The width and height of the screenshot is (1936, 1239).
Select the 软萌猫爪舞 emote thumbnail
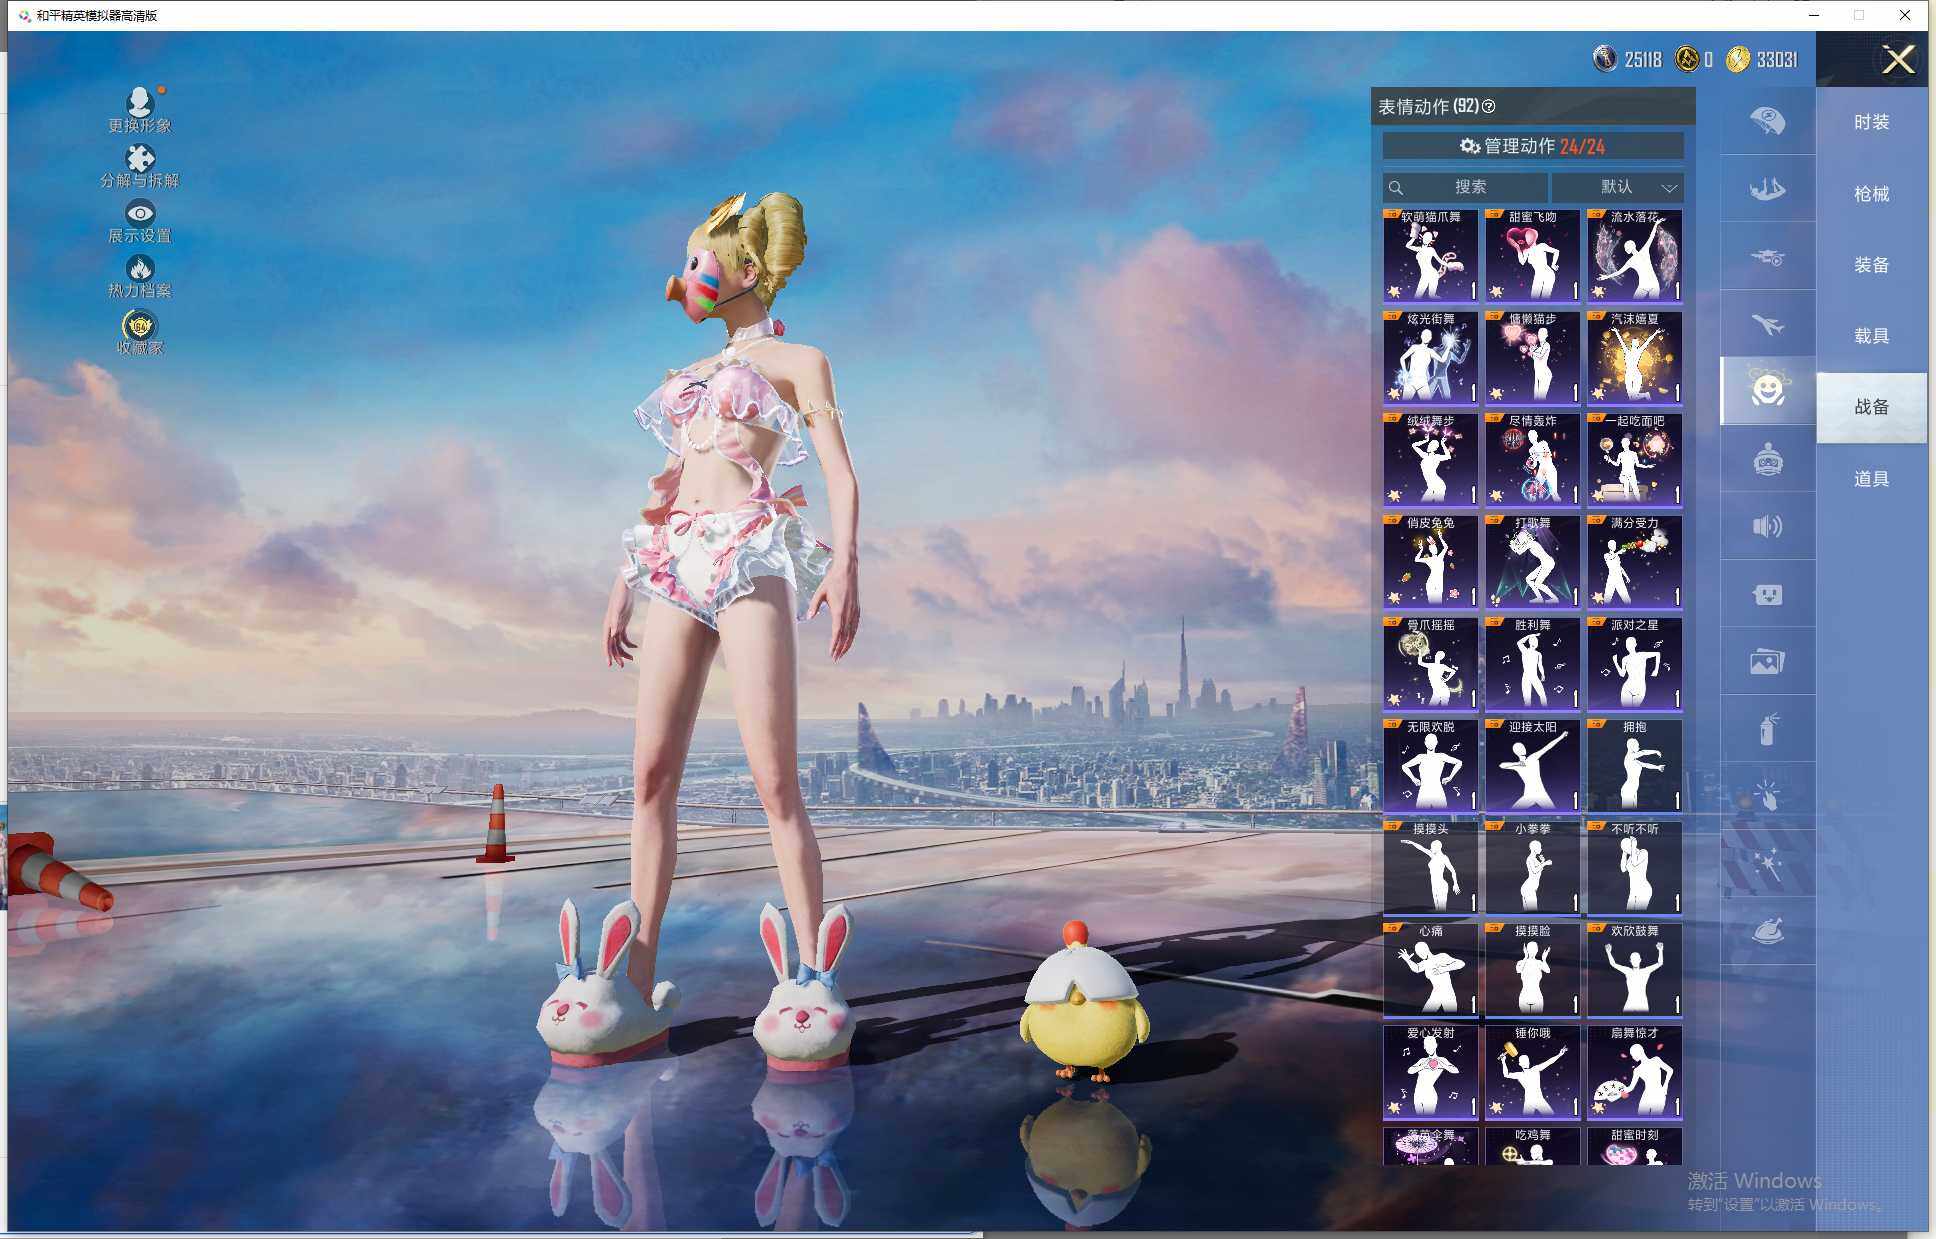click(x=1430, y=257)
